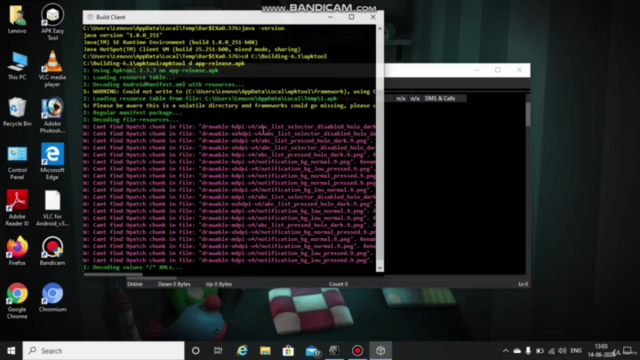
Task: Open VLC media player shortcut
Action: click(x=52, y=68)
